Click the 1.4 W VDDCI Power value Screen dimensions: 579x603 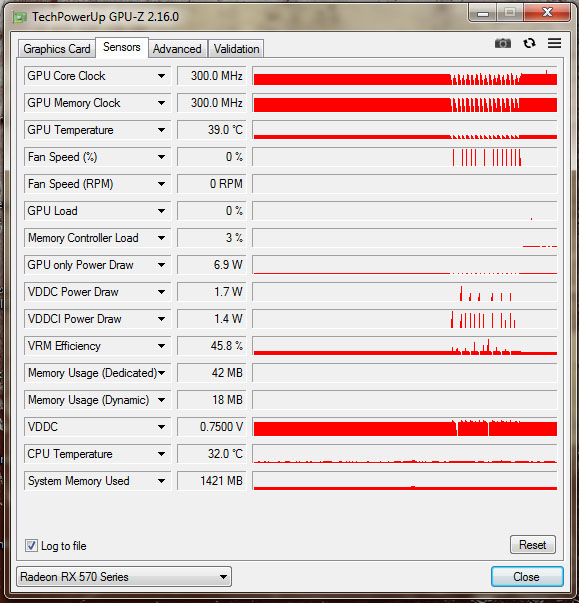point(211,319)
